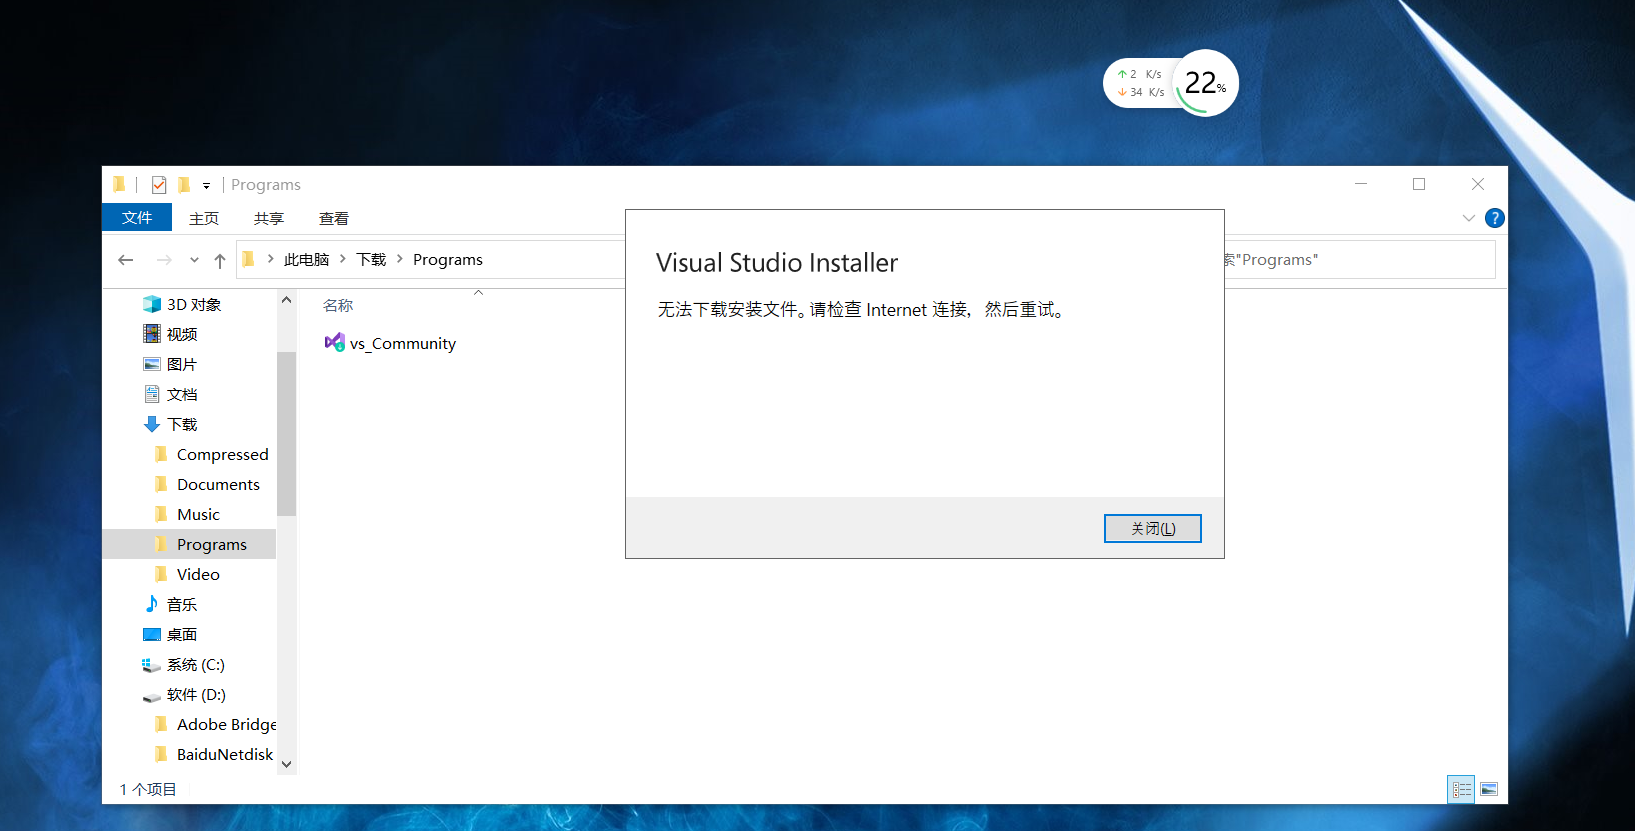This screenshot has width=1635, height=831.
Task: Go up one folder level arrow
Action: [x=220, y=260]
